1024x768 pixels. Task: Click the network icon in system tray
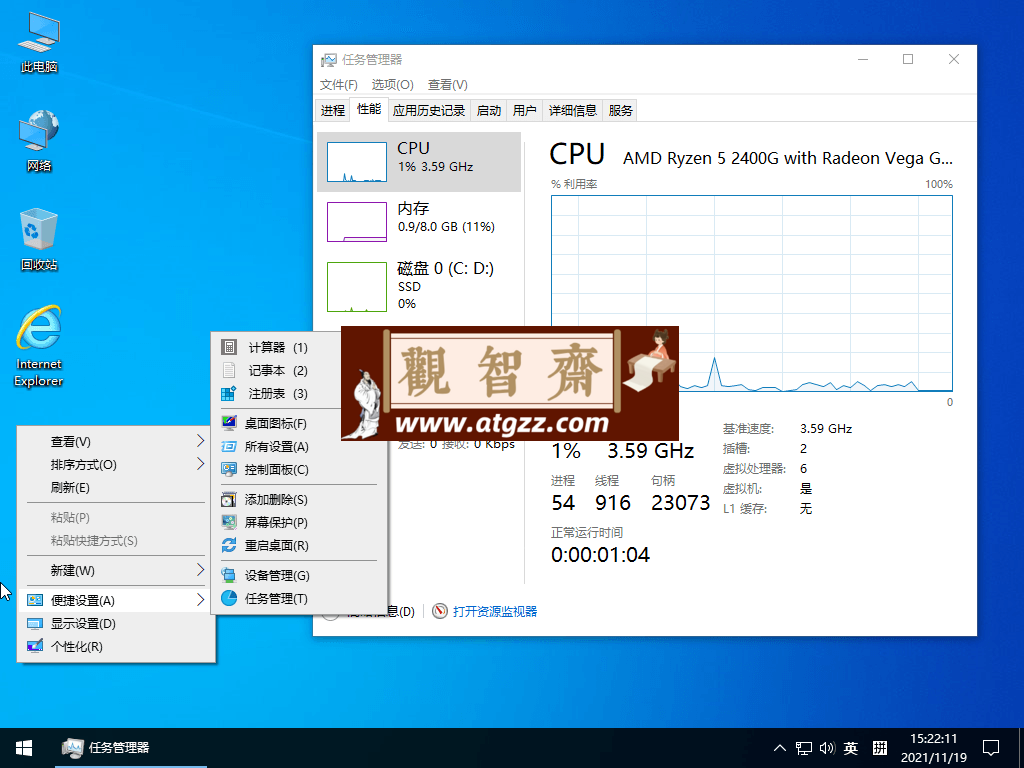click(x=804, y=748)
